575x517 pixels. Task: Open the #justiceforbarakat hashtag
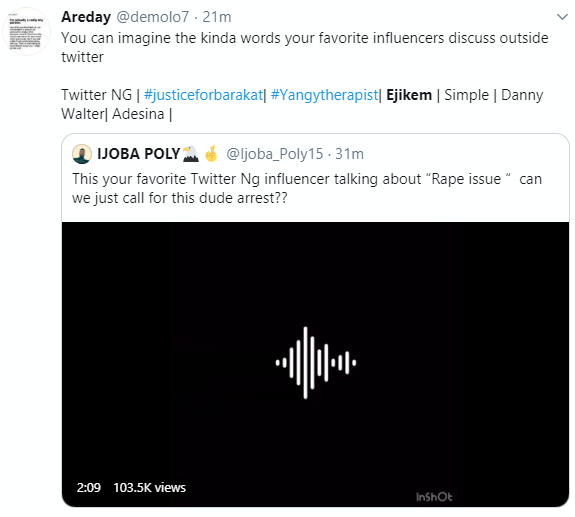click(204, 95)
